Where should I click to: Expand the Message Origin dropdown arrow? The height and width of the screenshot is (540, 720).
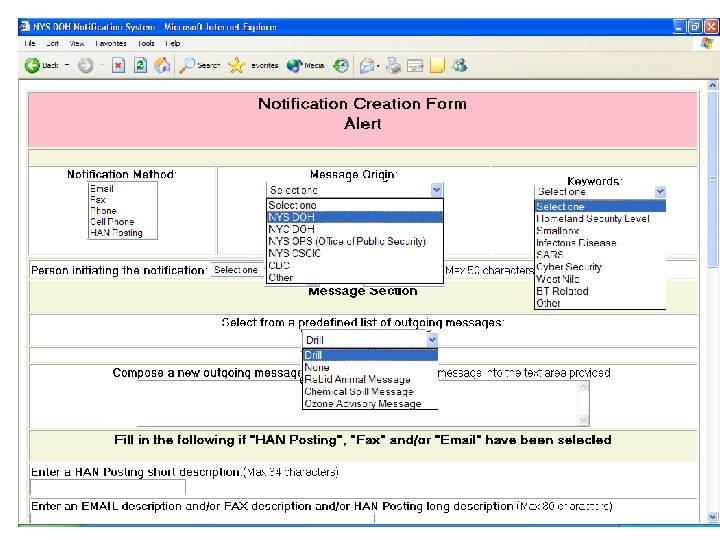(436, 190)
